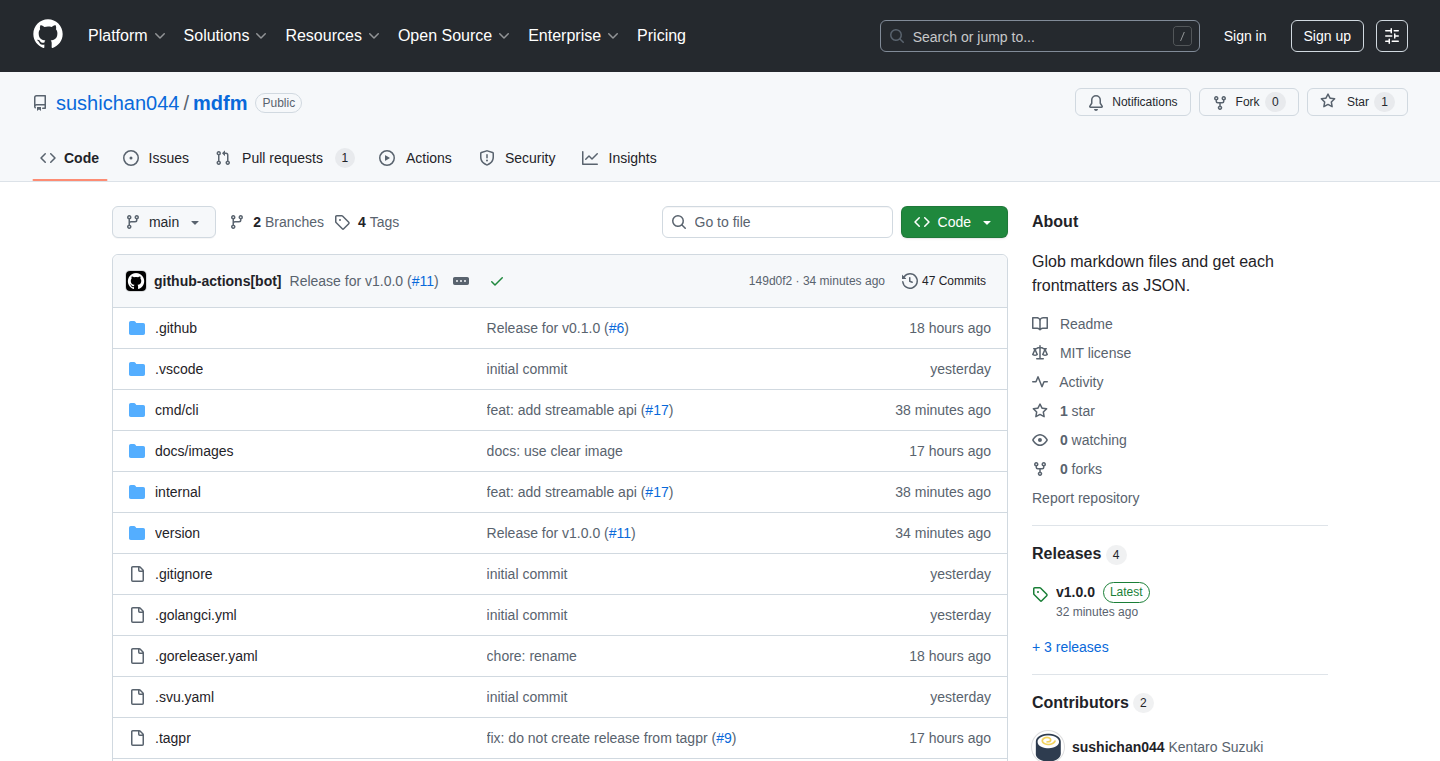Open the Pricing page
Image resolution: width=1440 pixels, height=761 pixels.
[661, 36]
